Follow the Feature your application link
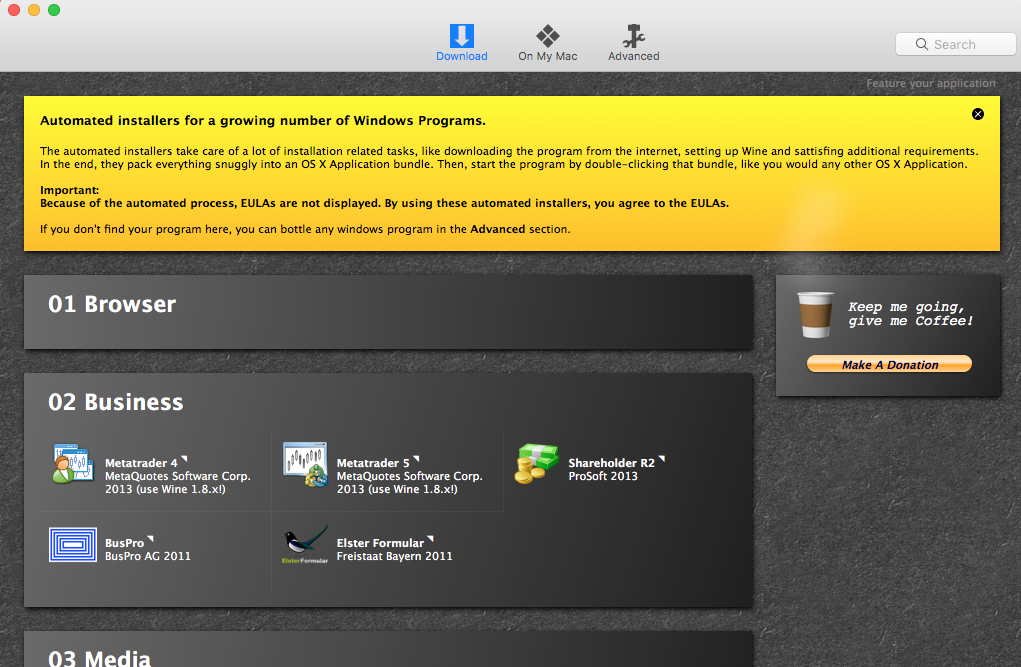This screenshot has height=667, width=1021. [x=930, y=84]
